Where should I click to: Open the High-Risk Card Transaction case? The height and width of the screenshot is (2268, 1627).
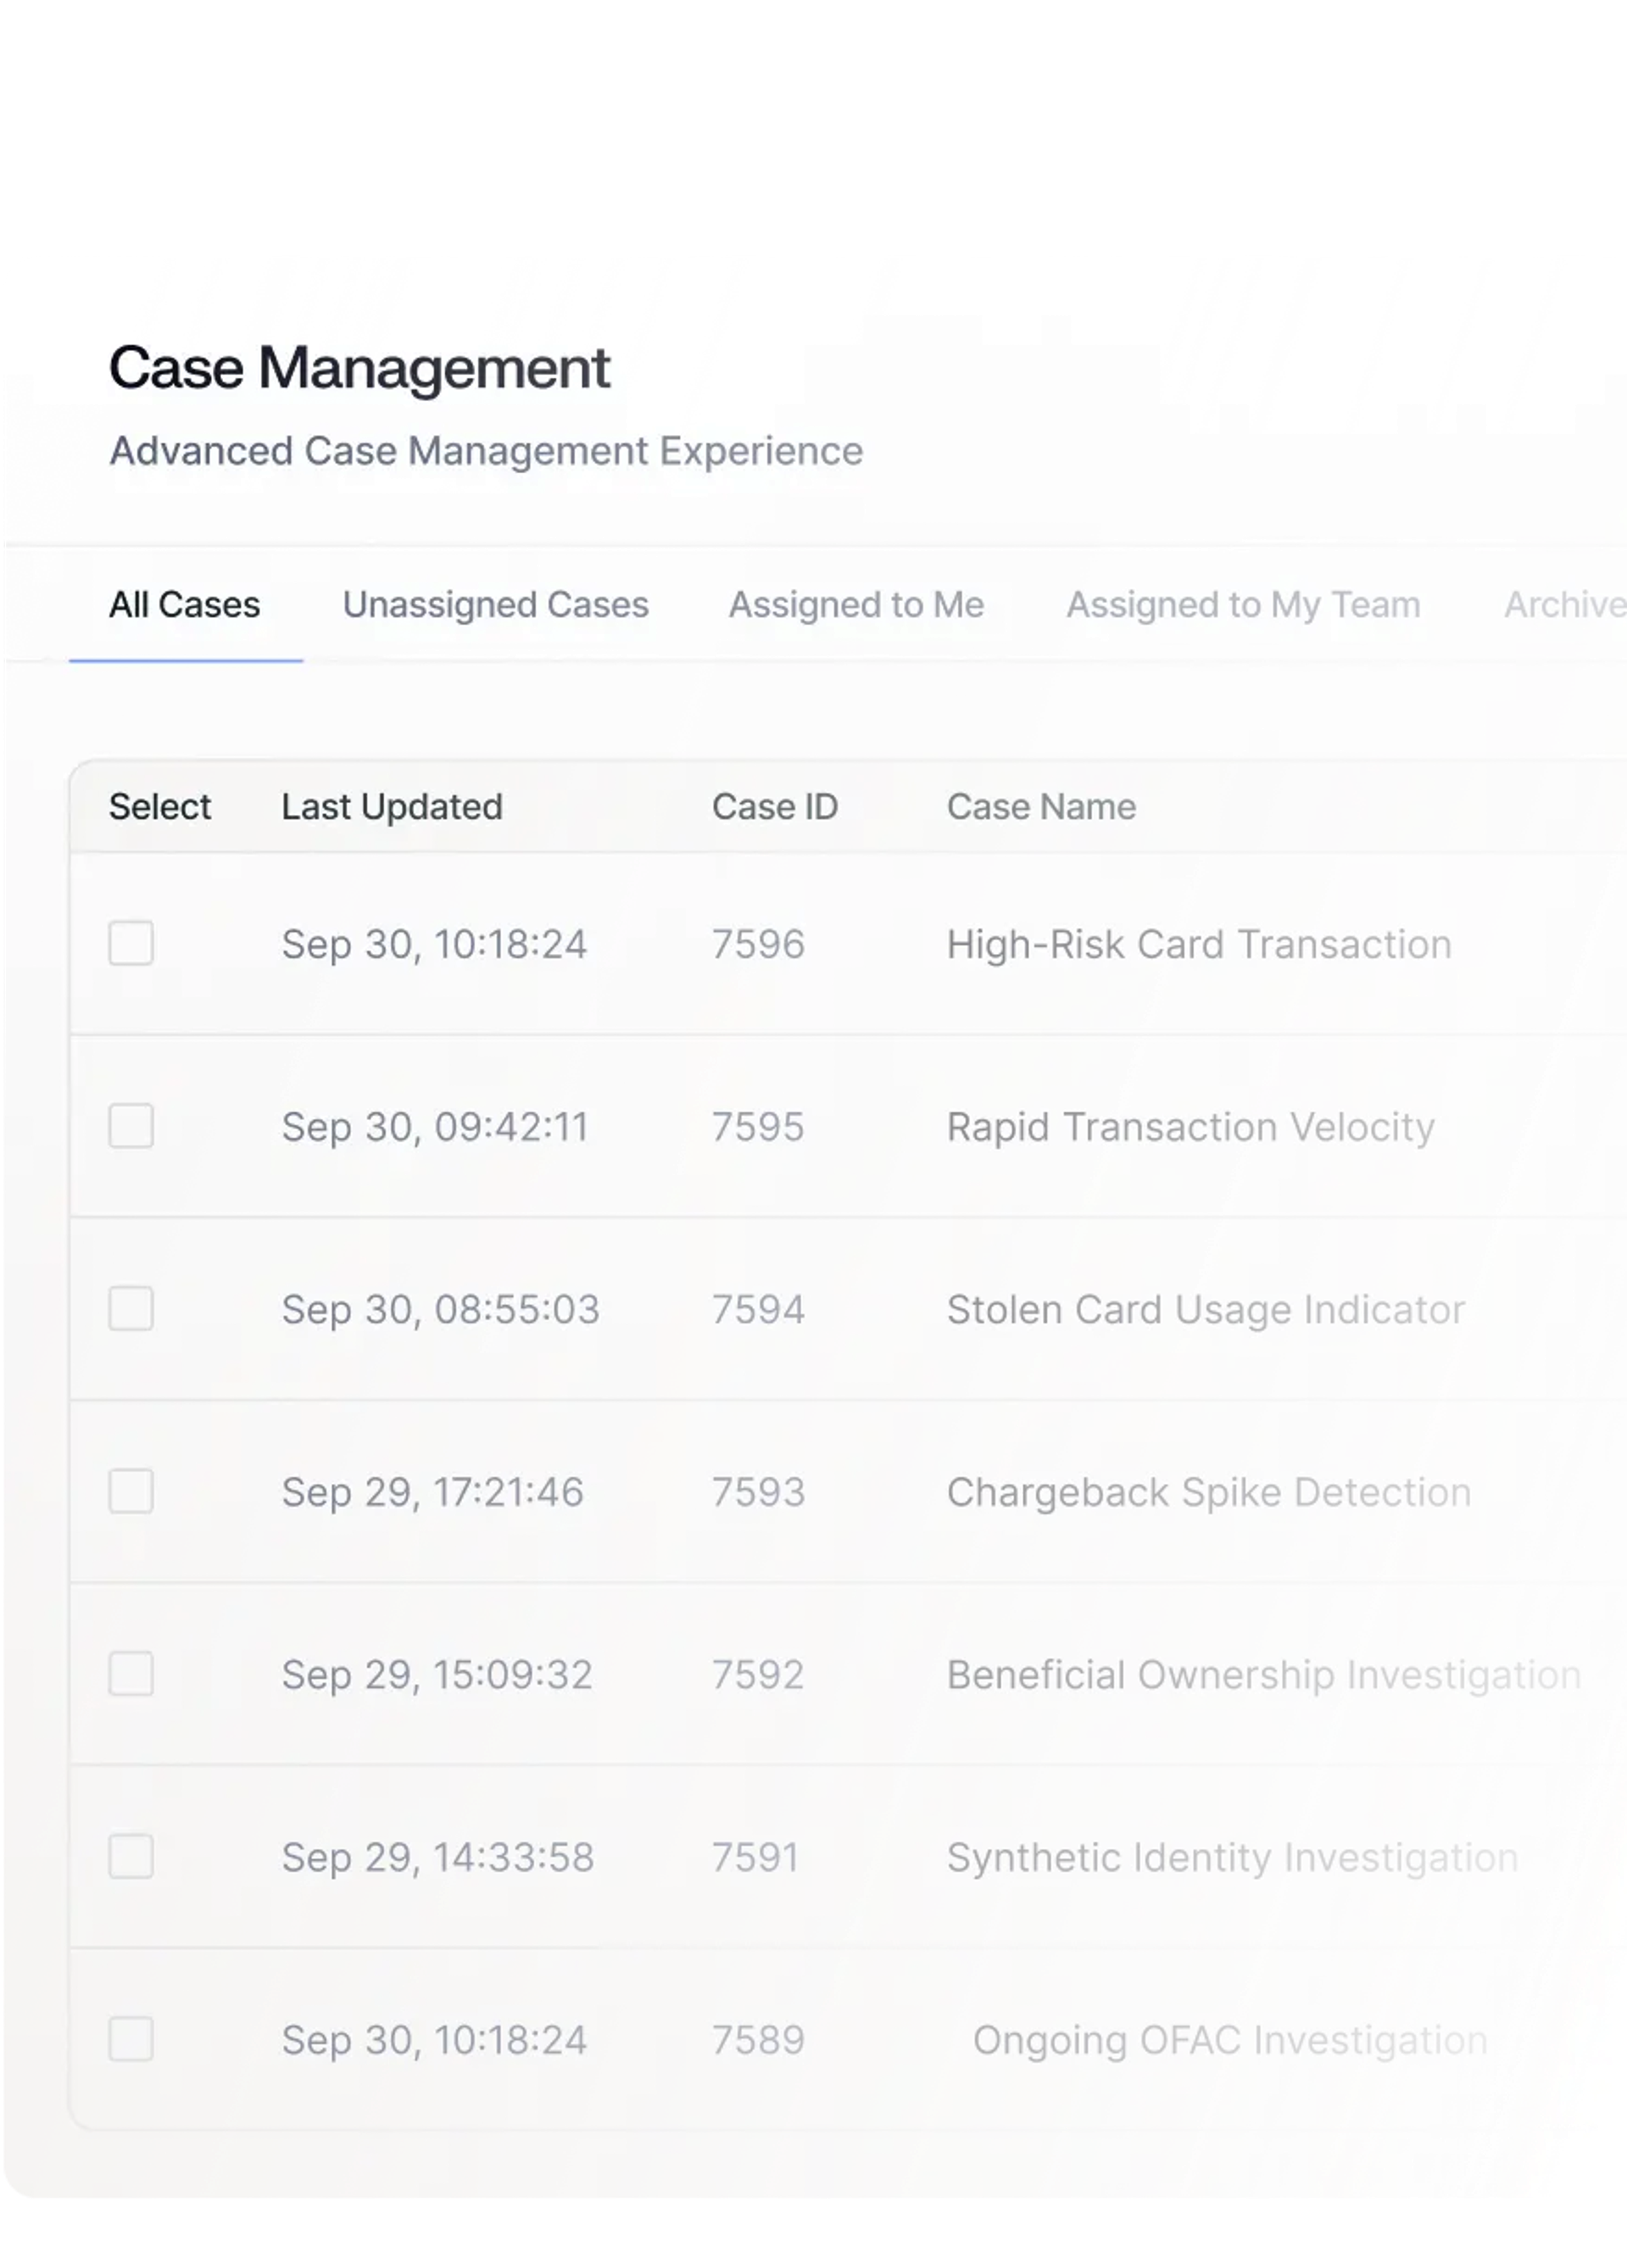[1199, 945]
